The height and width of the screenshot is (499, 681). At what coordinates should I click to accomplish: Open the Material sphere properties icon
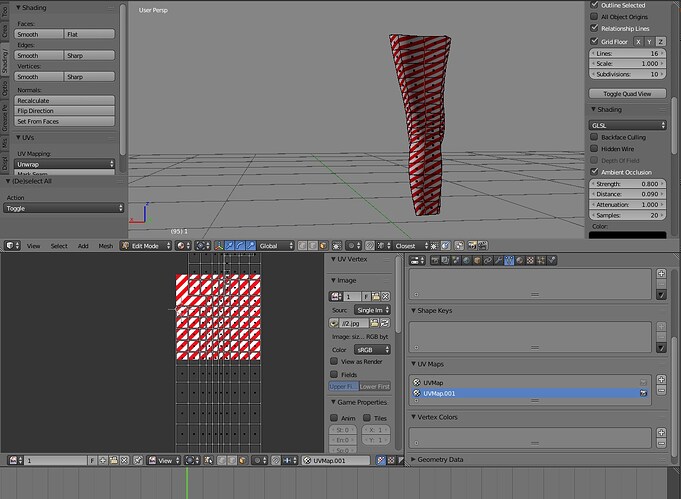coord(520,261)
